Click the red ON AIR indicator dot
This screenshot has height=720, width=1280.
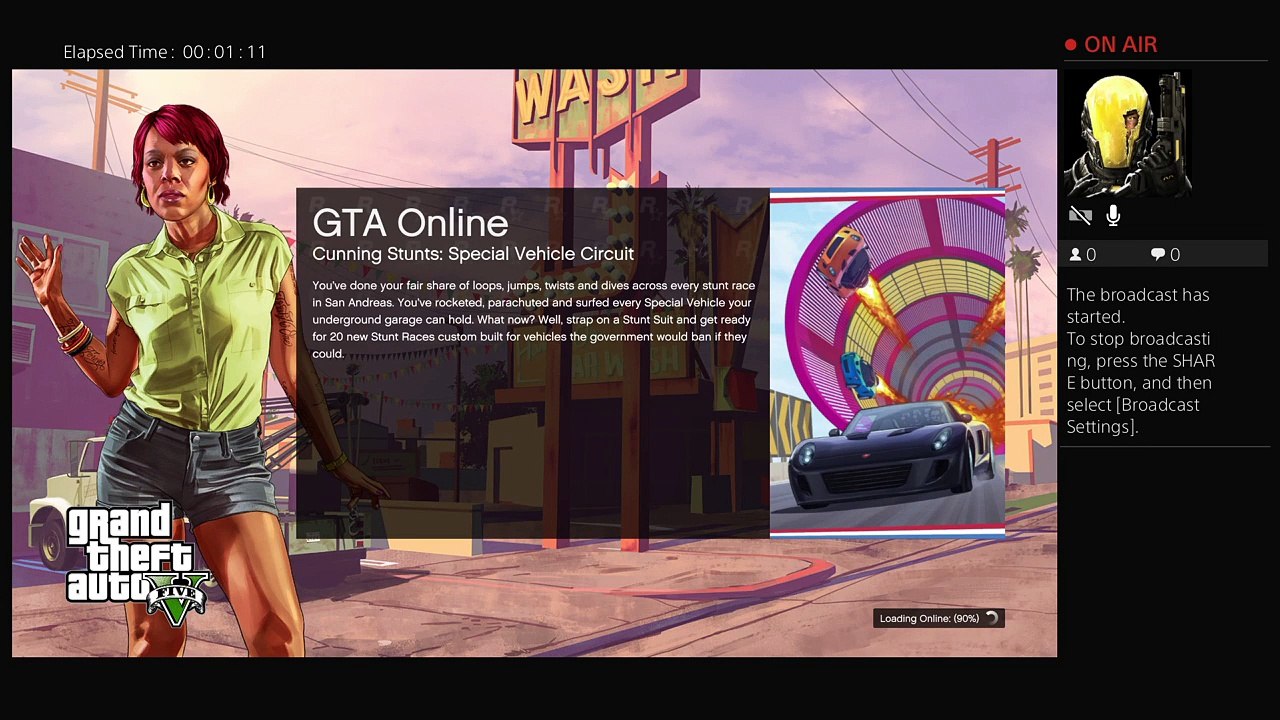click(x=1071, y=45)
